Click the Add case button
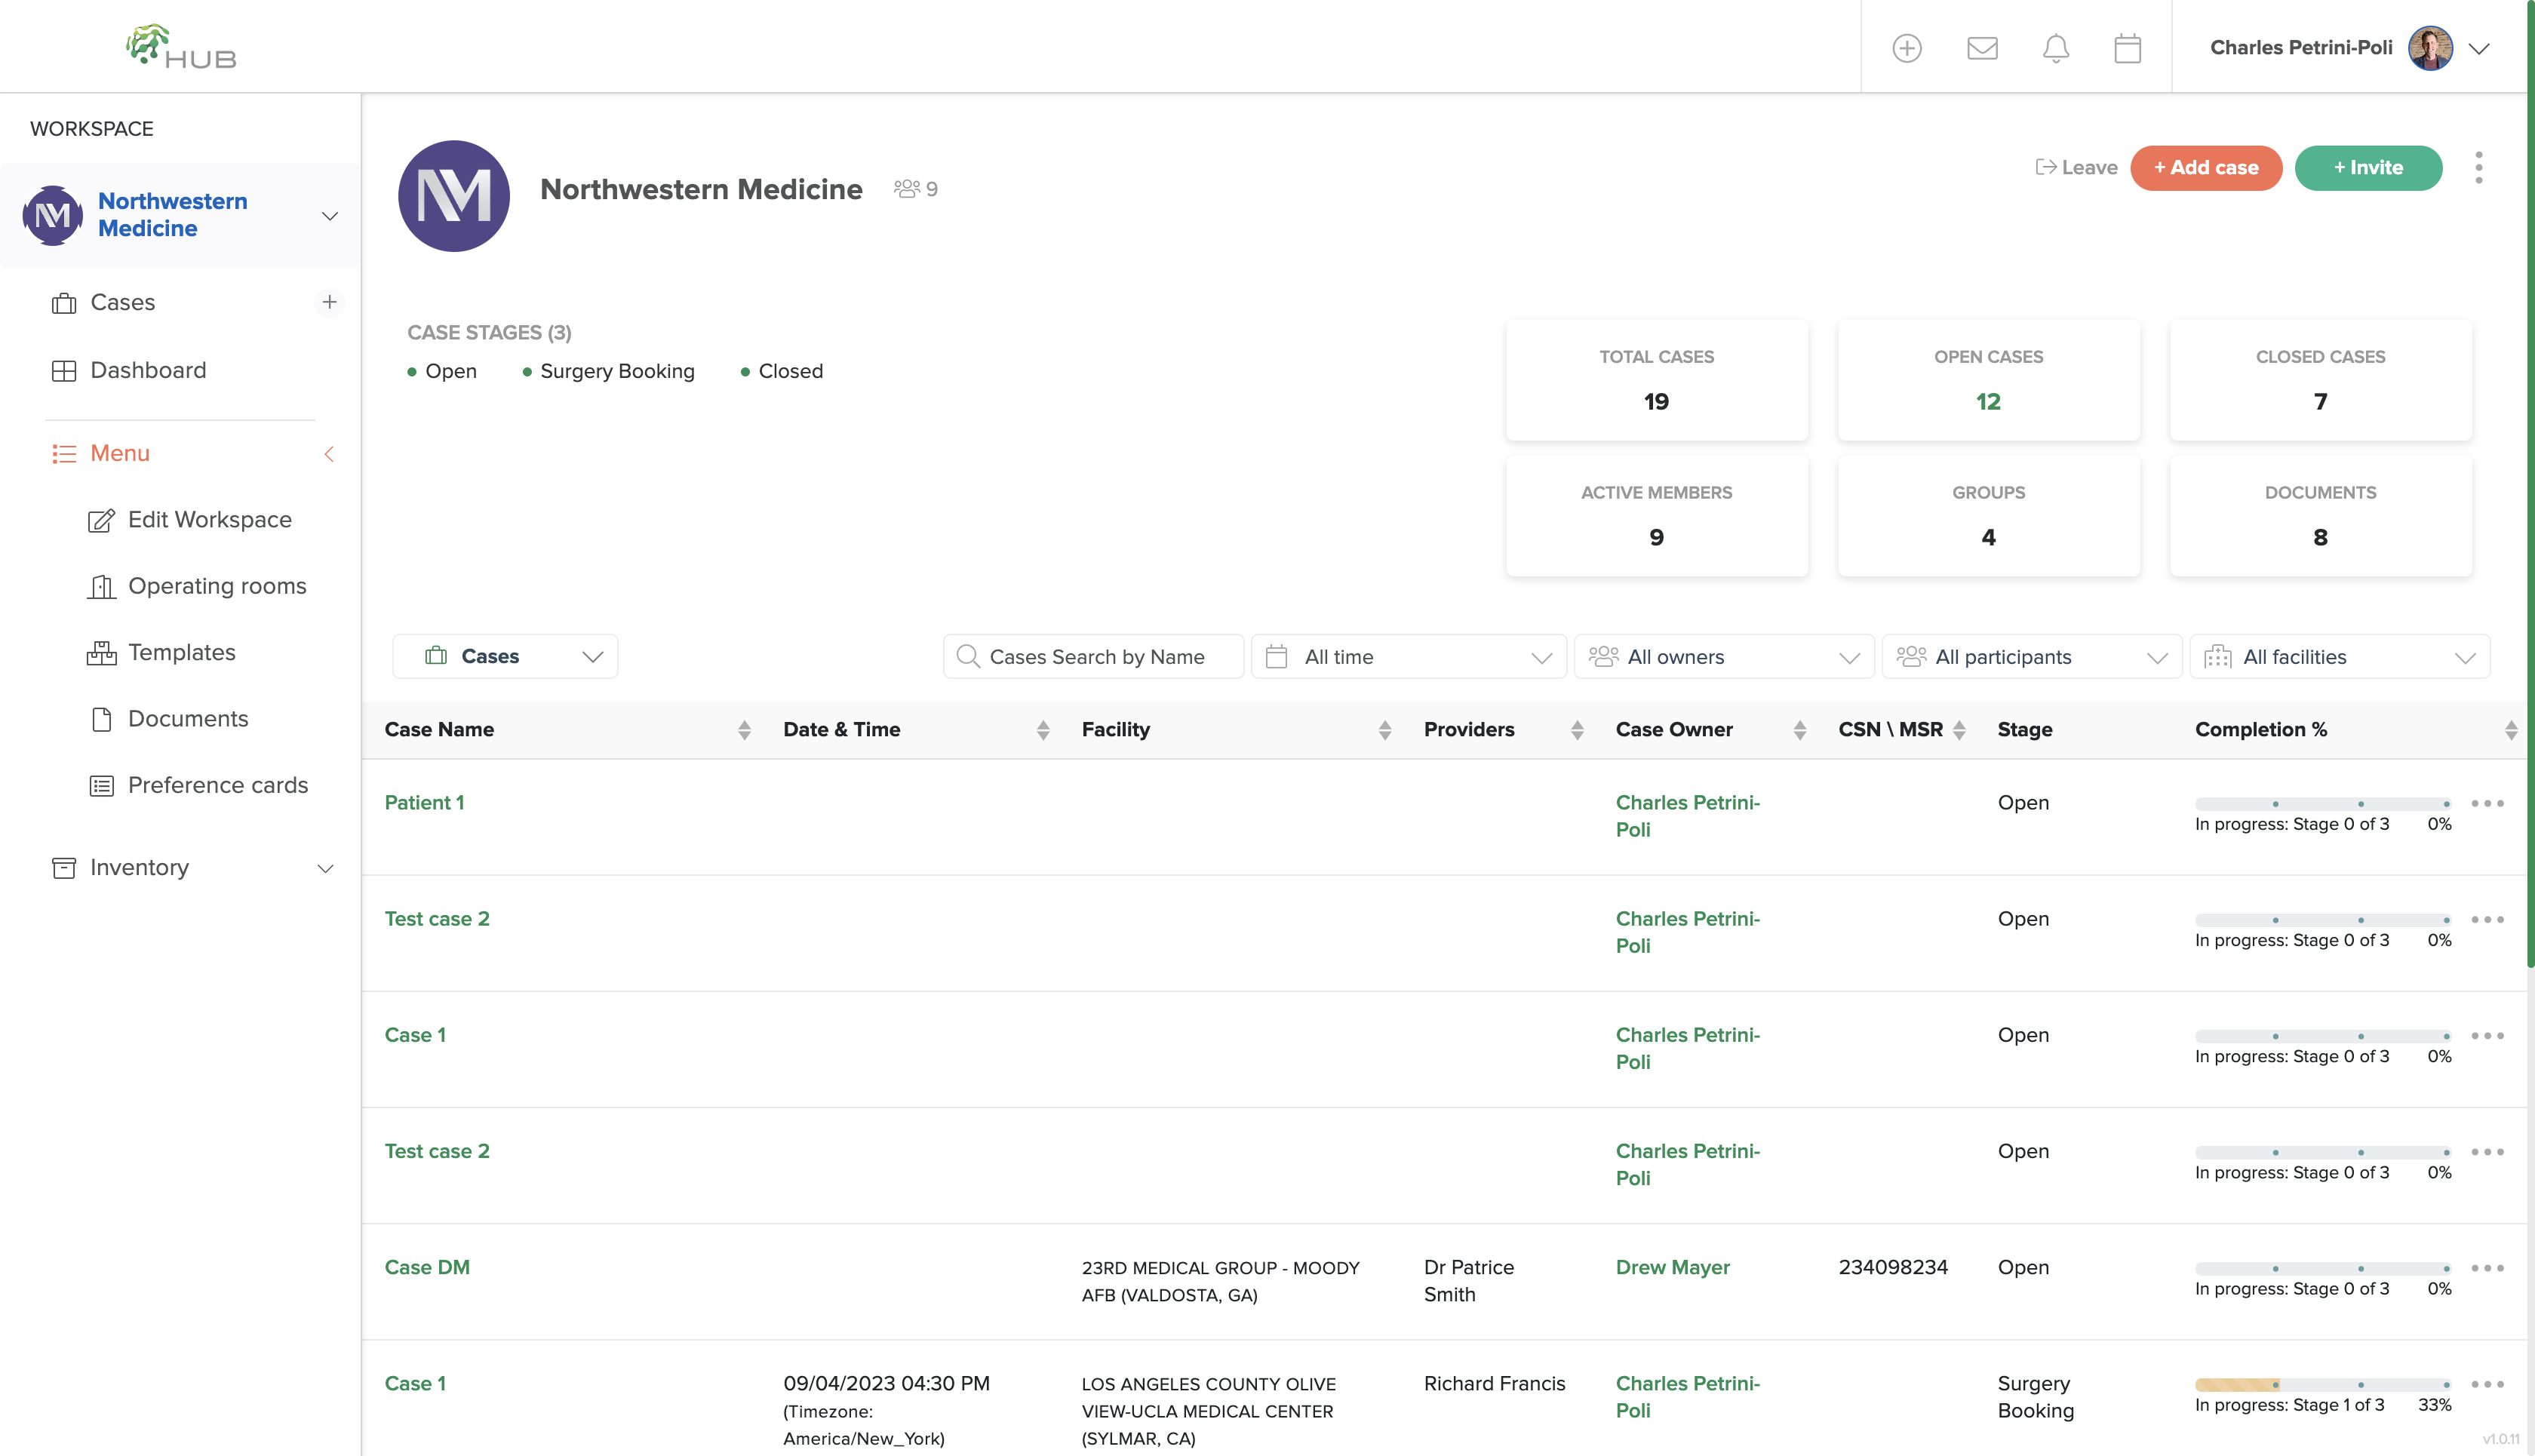 coord(2206,167)
